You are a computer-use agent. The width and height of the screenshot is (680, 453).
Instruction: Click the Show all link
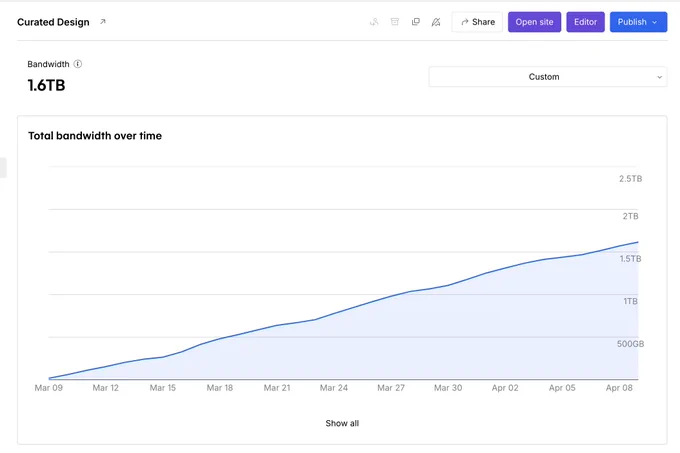342,423
